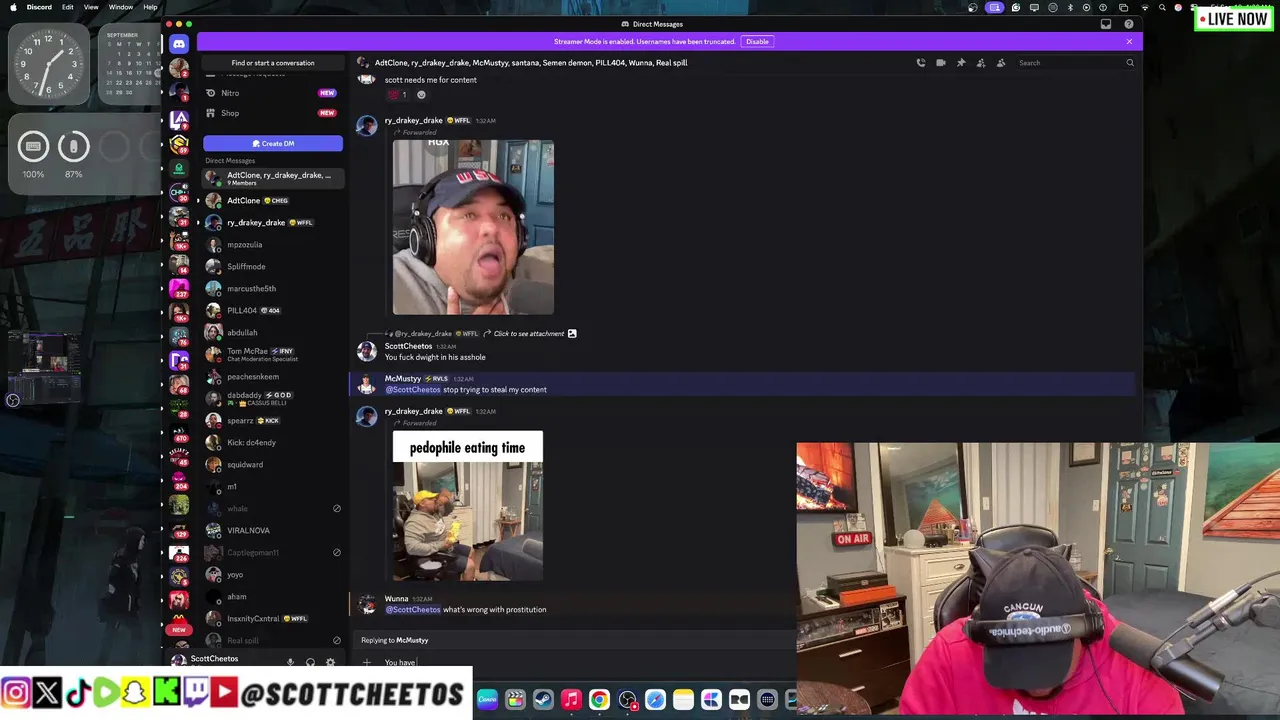Toggle microphone mute in user panel
This screenshot has width=1280, height=720.
tap(290, 662)
